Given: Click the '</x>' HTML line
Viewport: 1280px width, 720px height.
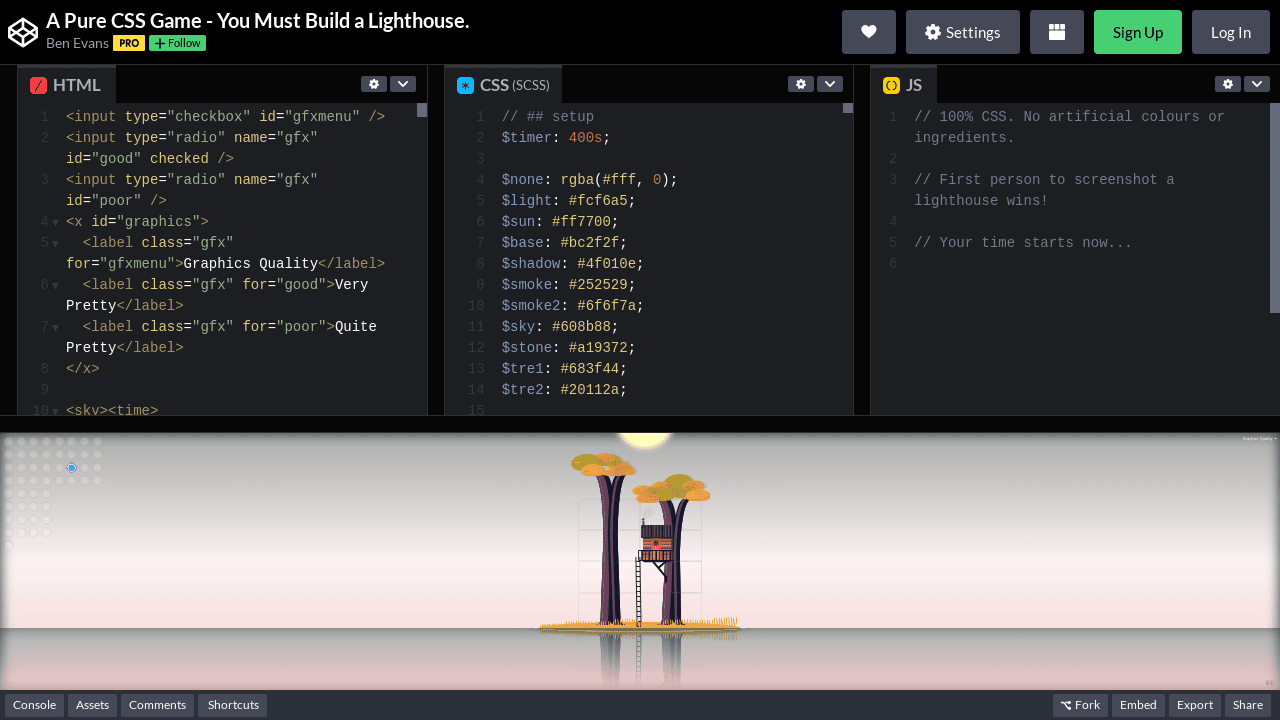Looking at the screenshot, I should pyautogui.click(x=83, y=369).
